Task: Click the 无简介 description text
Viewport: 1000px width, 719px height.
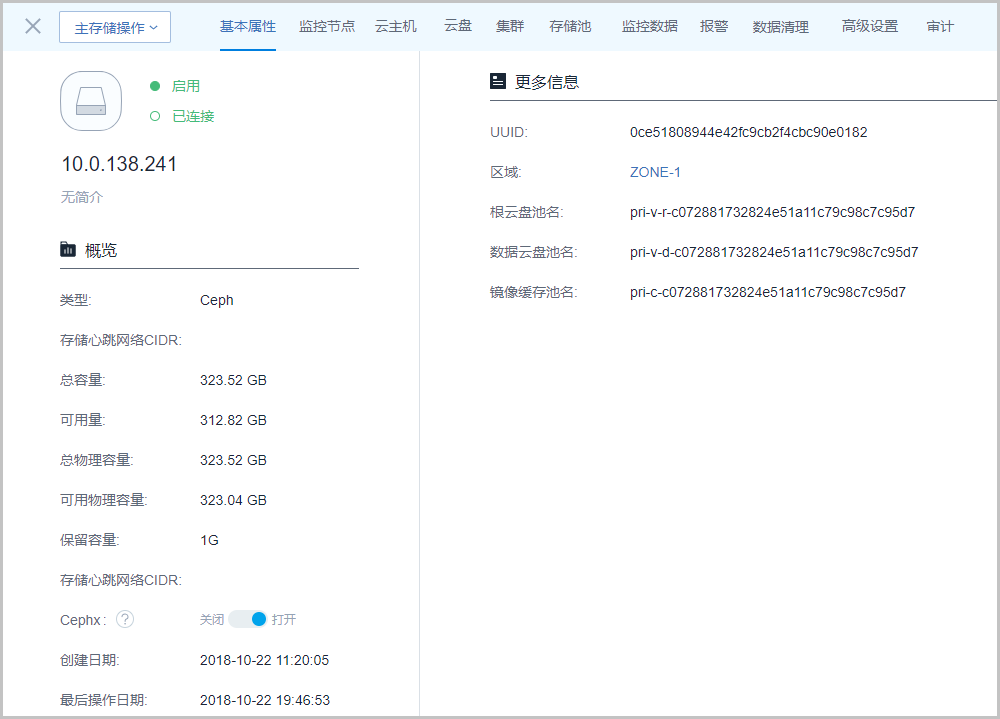Action: click(82, 197)
